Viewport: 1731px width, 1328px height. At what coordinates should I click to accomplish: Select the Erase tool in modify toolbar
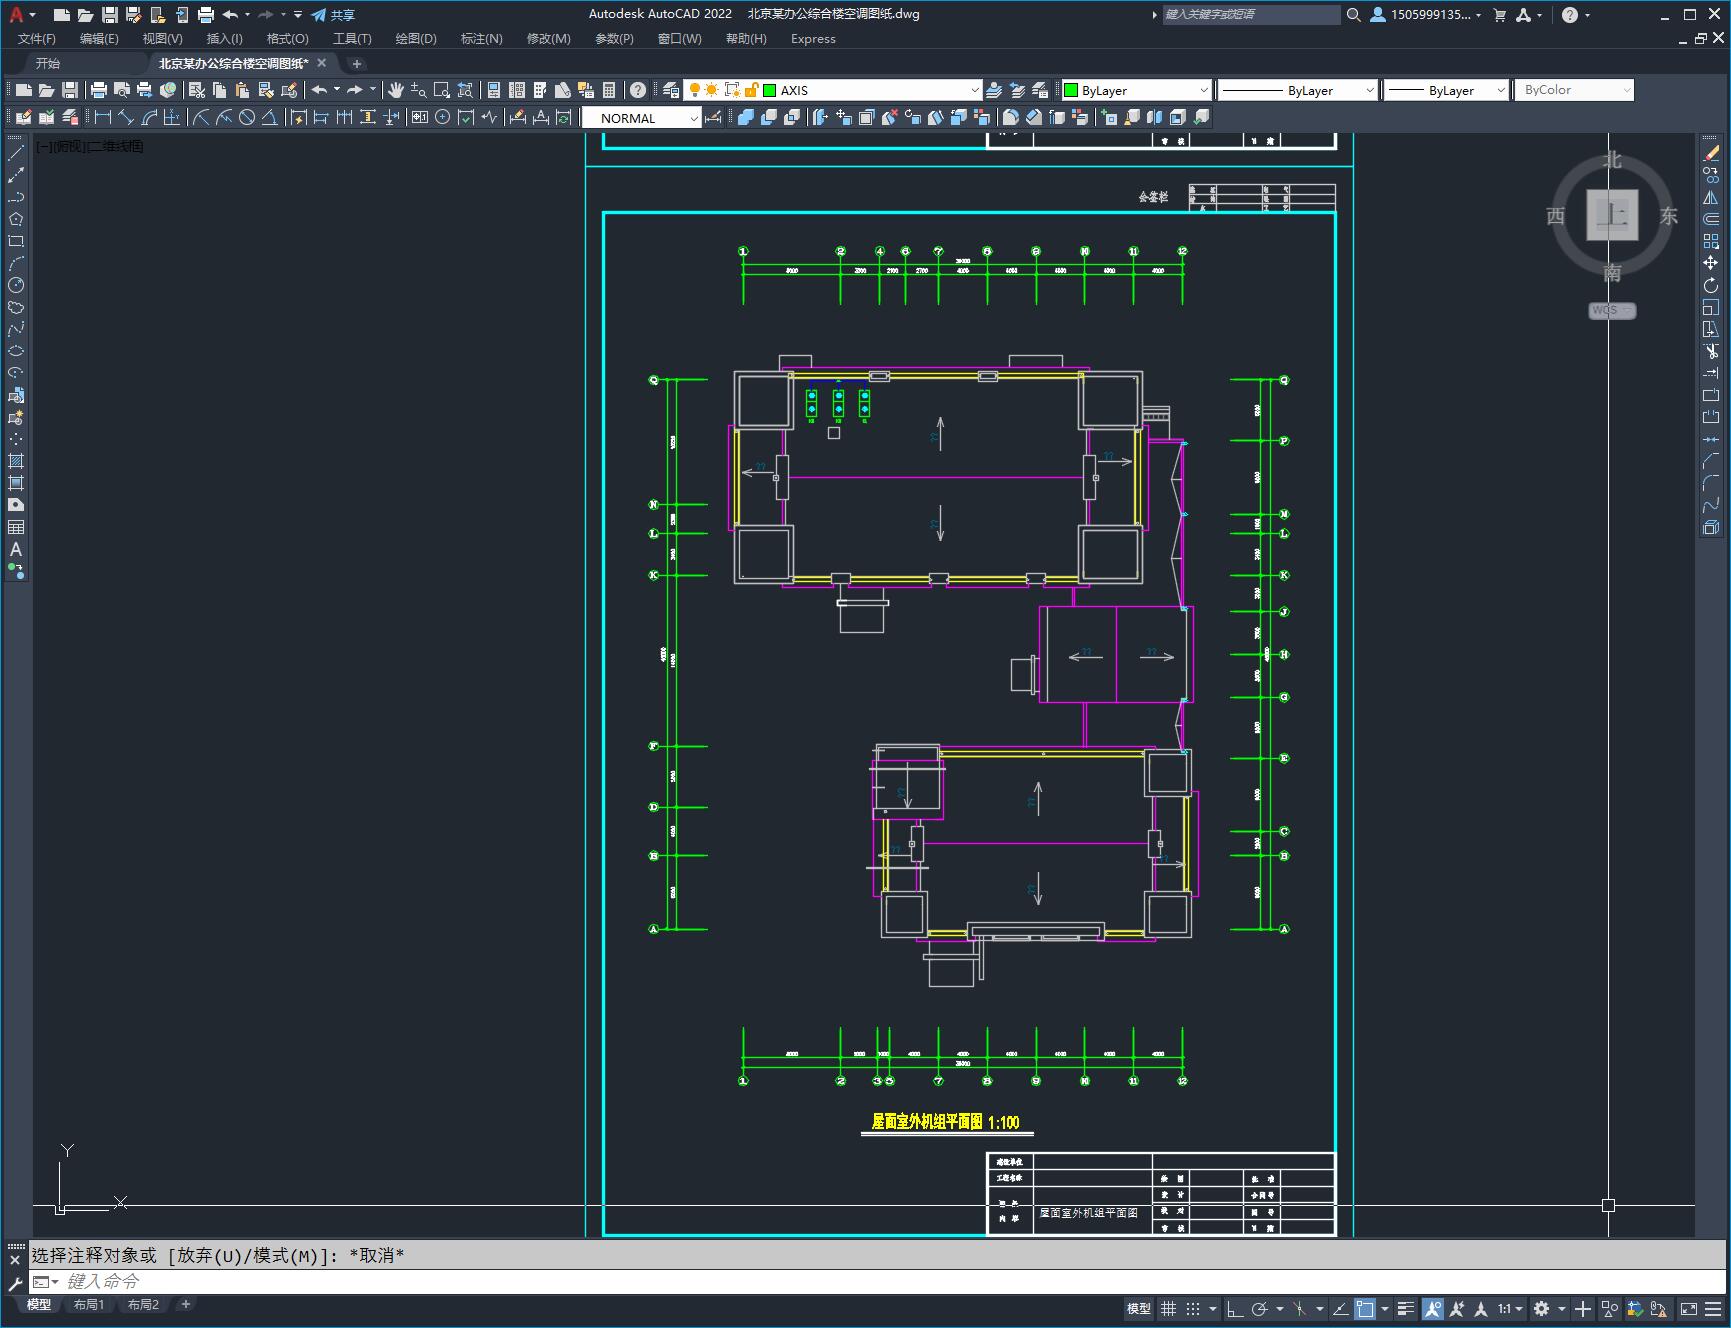(1711, 153)
